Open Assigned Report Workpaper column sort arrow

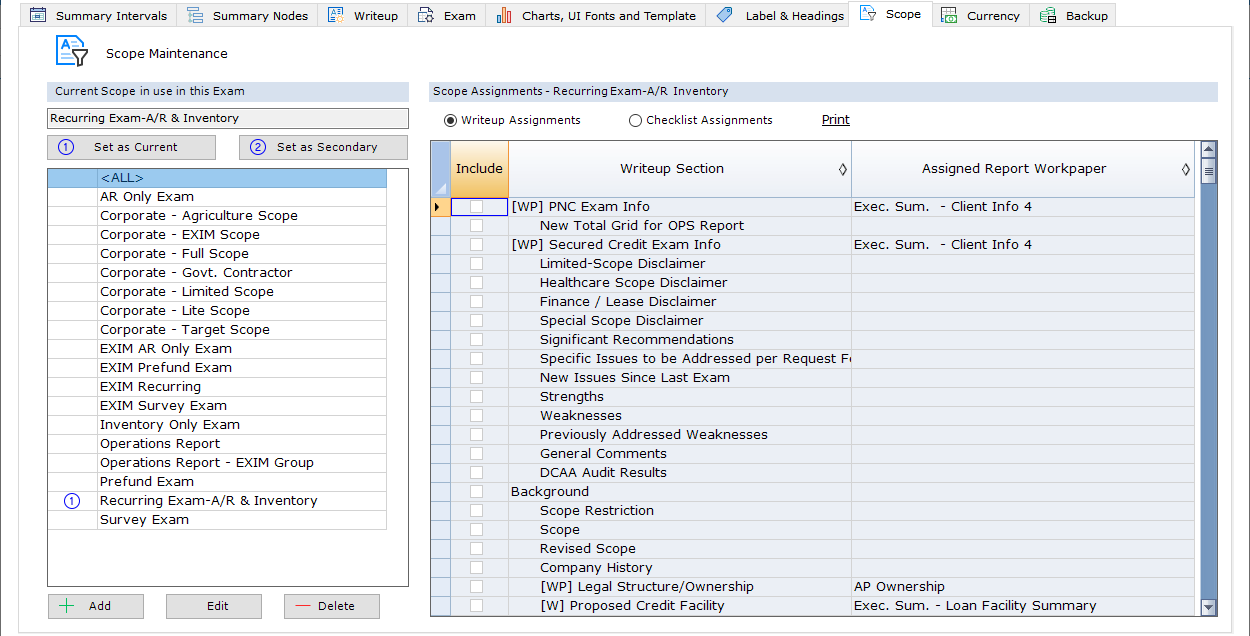pyautogui.click(x=1185, y=169)
